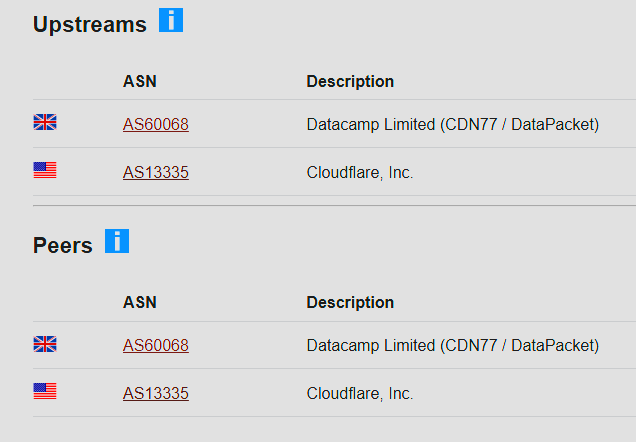Click the Upstreams section heading
This screenshot has height=442, width=636.
tap(90, 25)
